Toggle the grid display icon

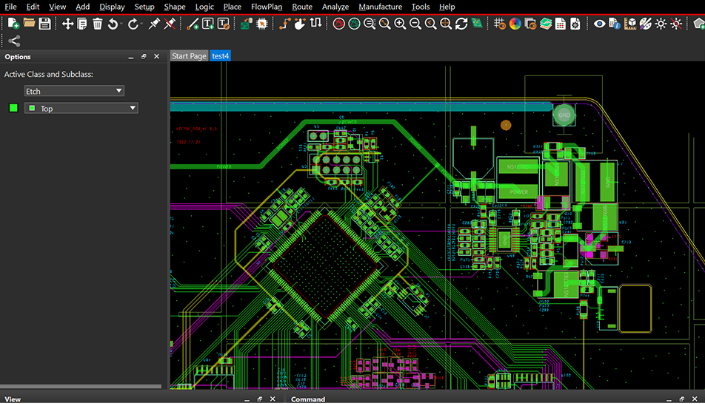(x=500, y=24)
